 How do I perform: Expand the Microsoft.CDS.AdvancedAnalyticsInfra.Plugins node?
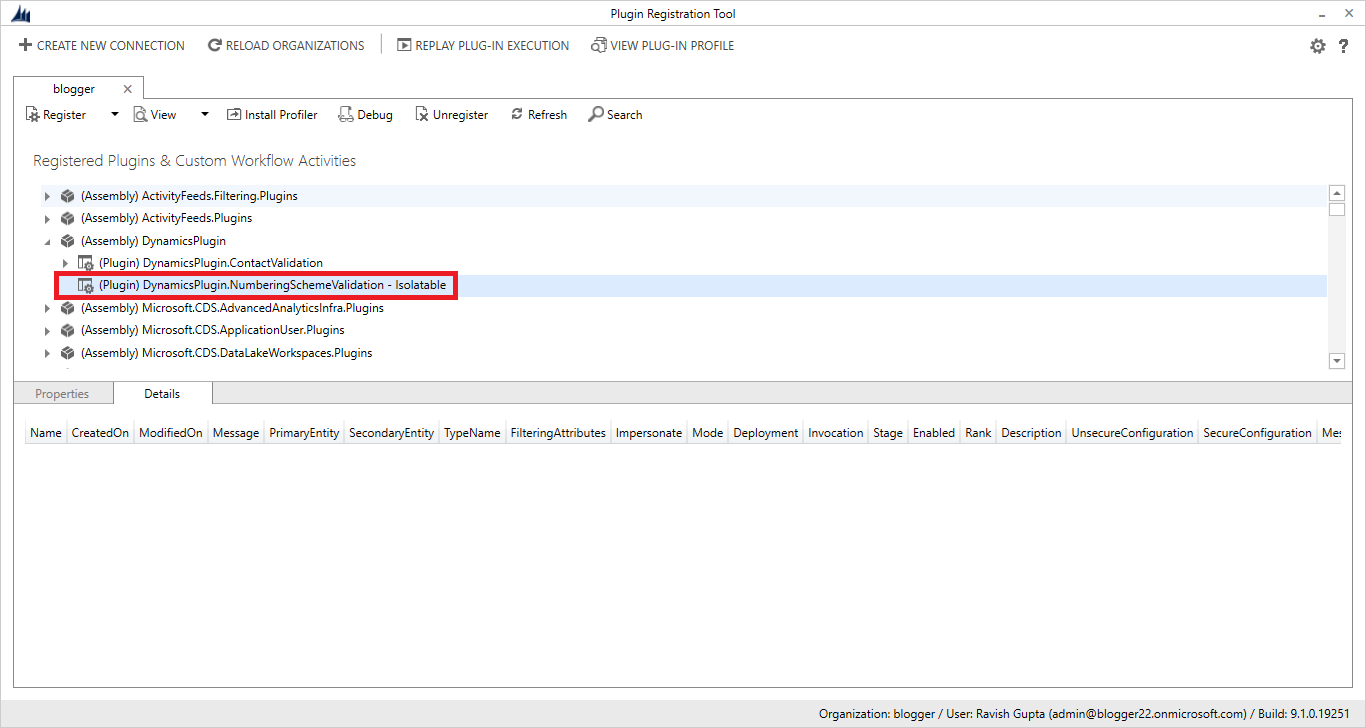point(47,308)
